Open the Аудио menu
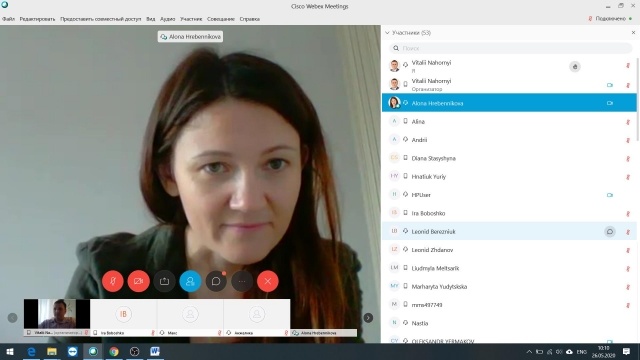The image size is (640, 360). coord(167,19)
